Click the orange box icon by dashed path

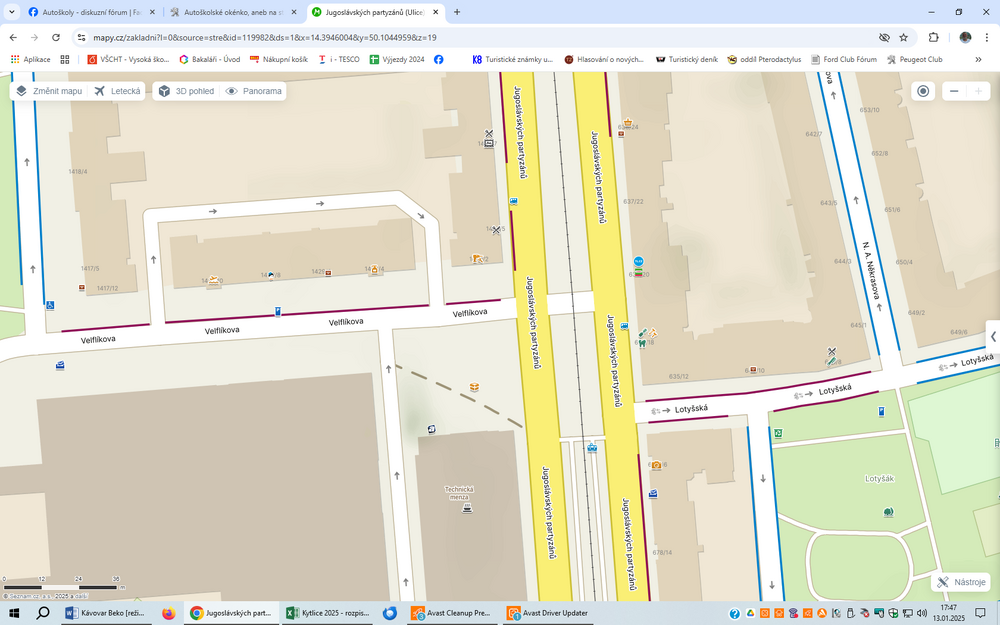click(474, 387)
